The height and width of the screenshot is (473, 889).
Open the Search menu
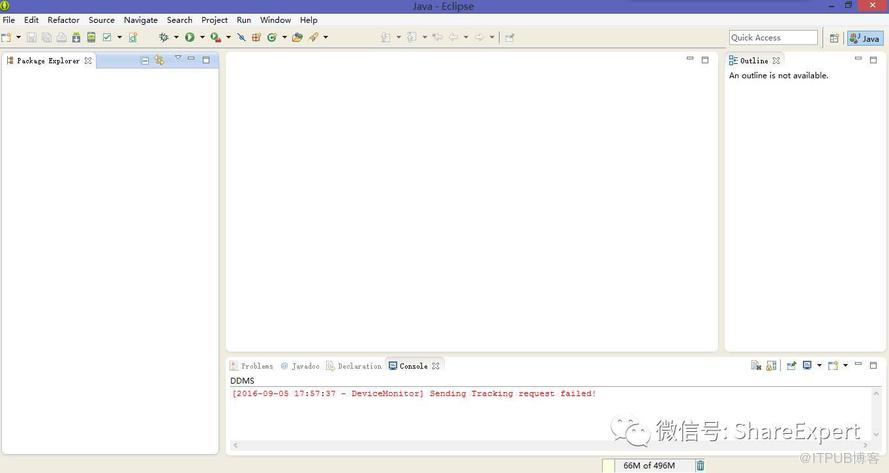tap(179, 20)
